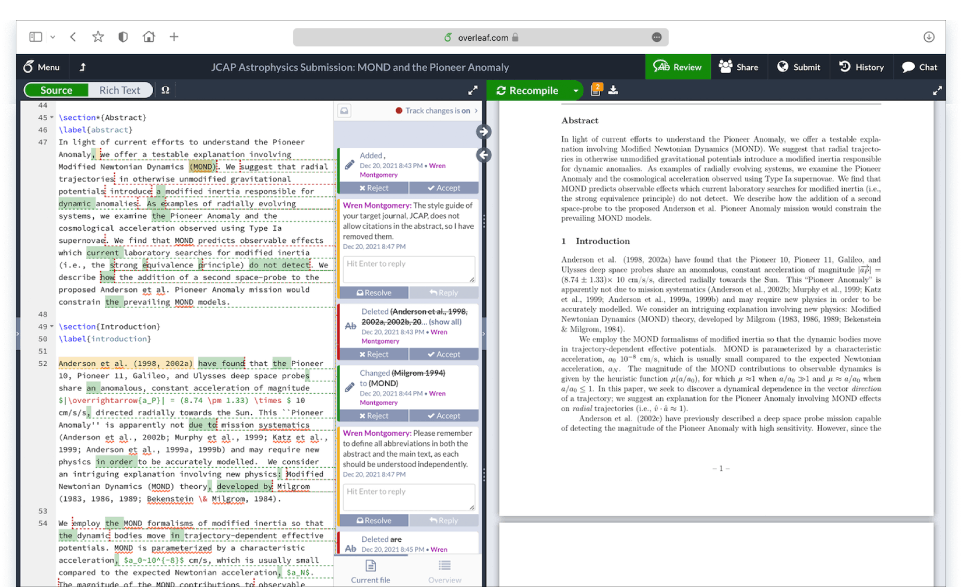Open the Share dialog

[738, 67]
